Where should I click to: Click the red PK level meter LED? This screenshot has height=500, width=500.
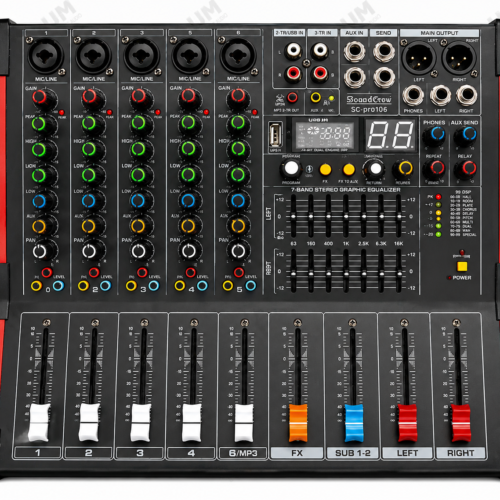438,197
